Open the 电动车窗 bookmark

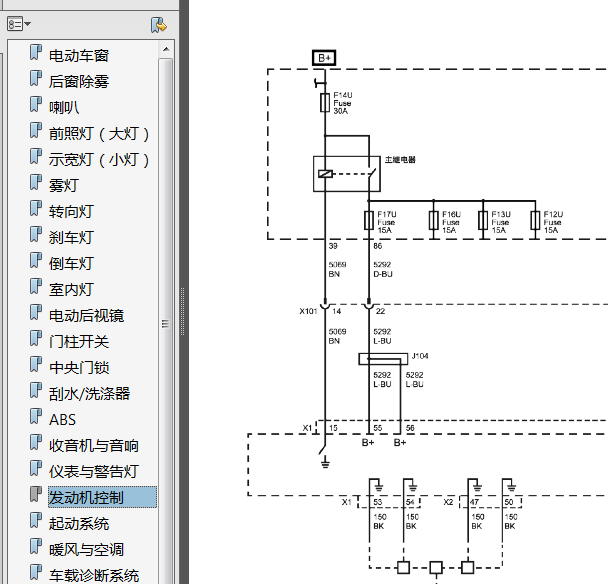tap(79, 56)
